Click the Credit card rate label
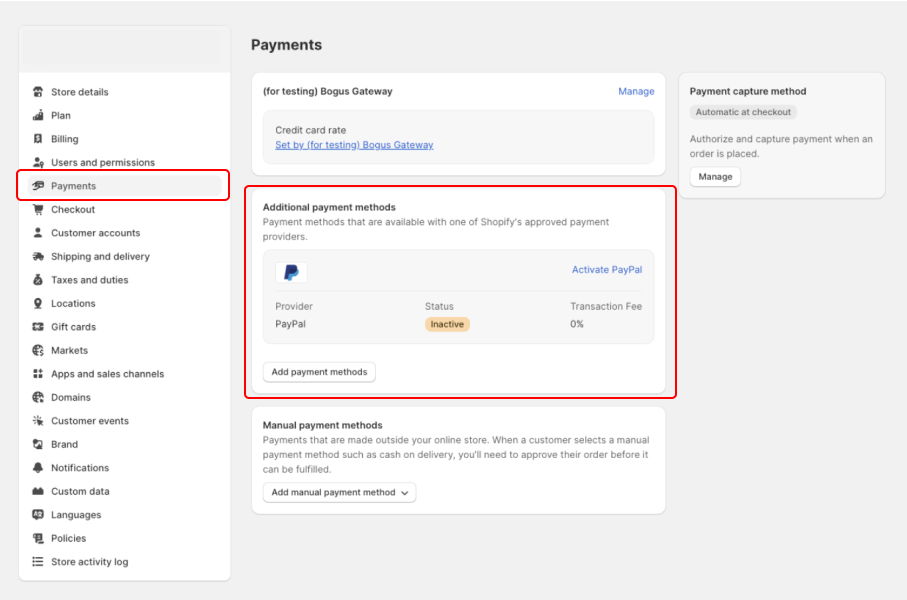Screen dimensions: 907x600 click(x=311, y=130)
